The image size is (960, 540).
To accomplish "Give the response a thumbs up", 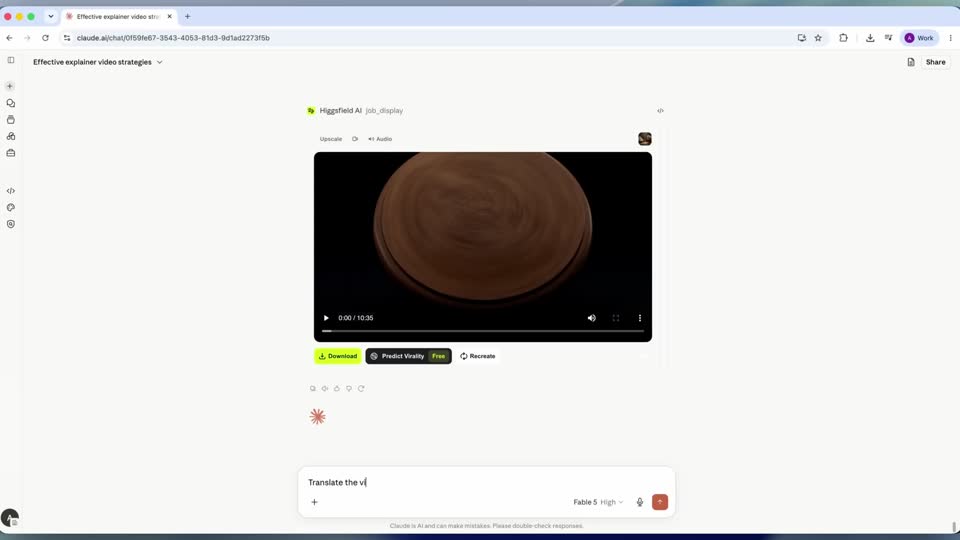I will point(337,389).
